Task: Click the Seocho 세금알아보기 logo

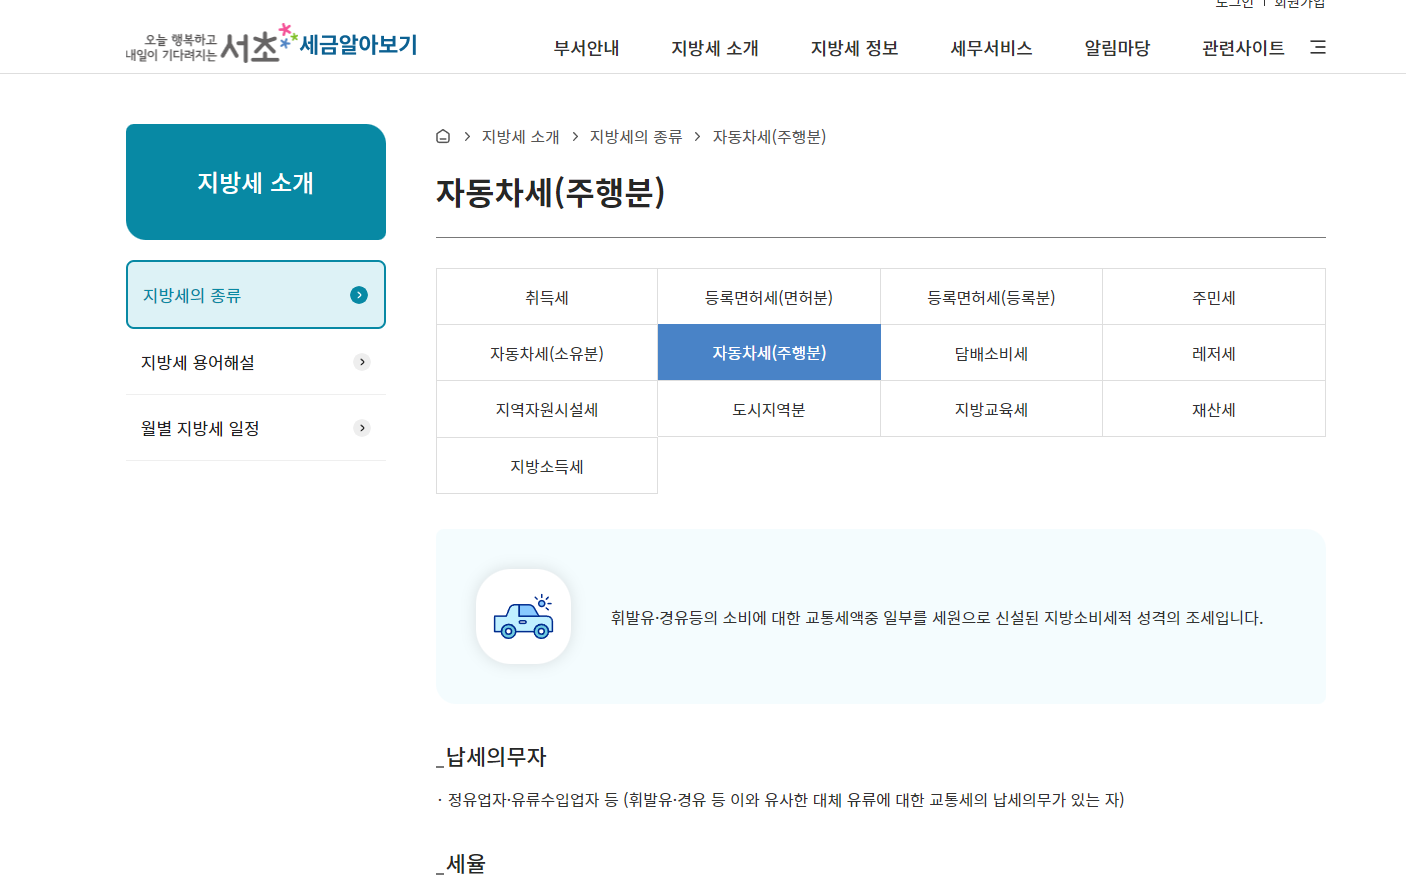Action: [271, 44]
